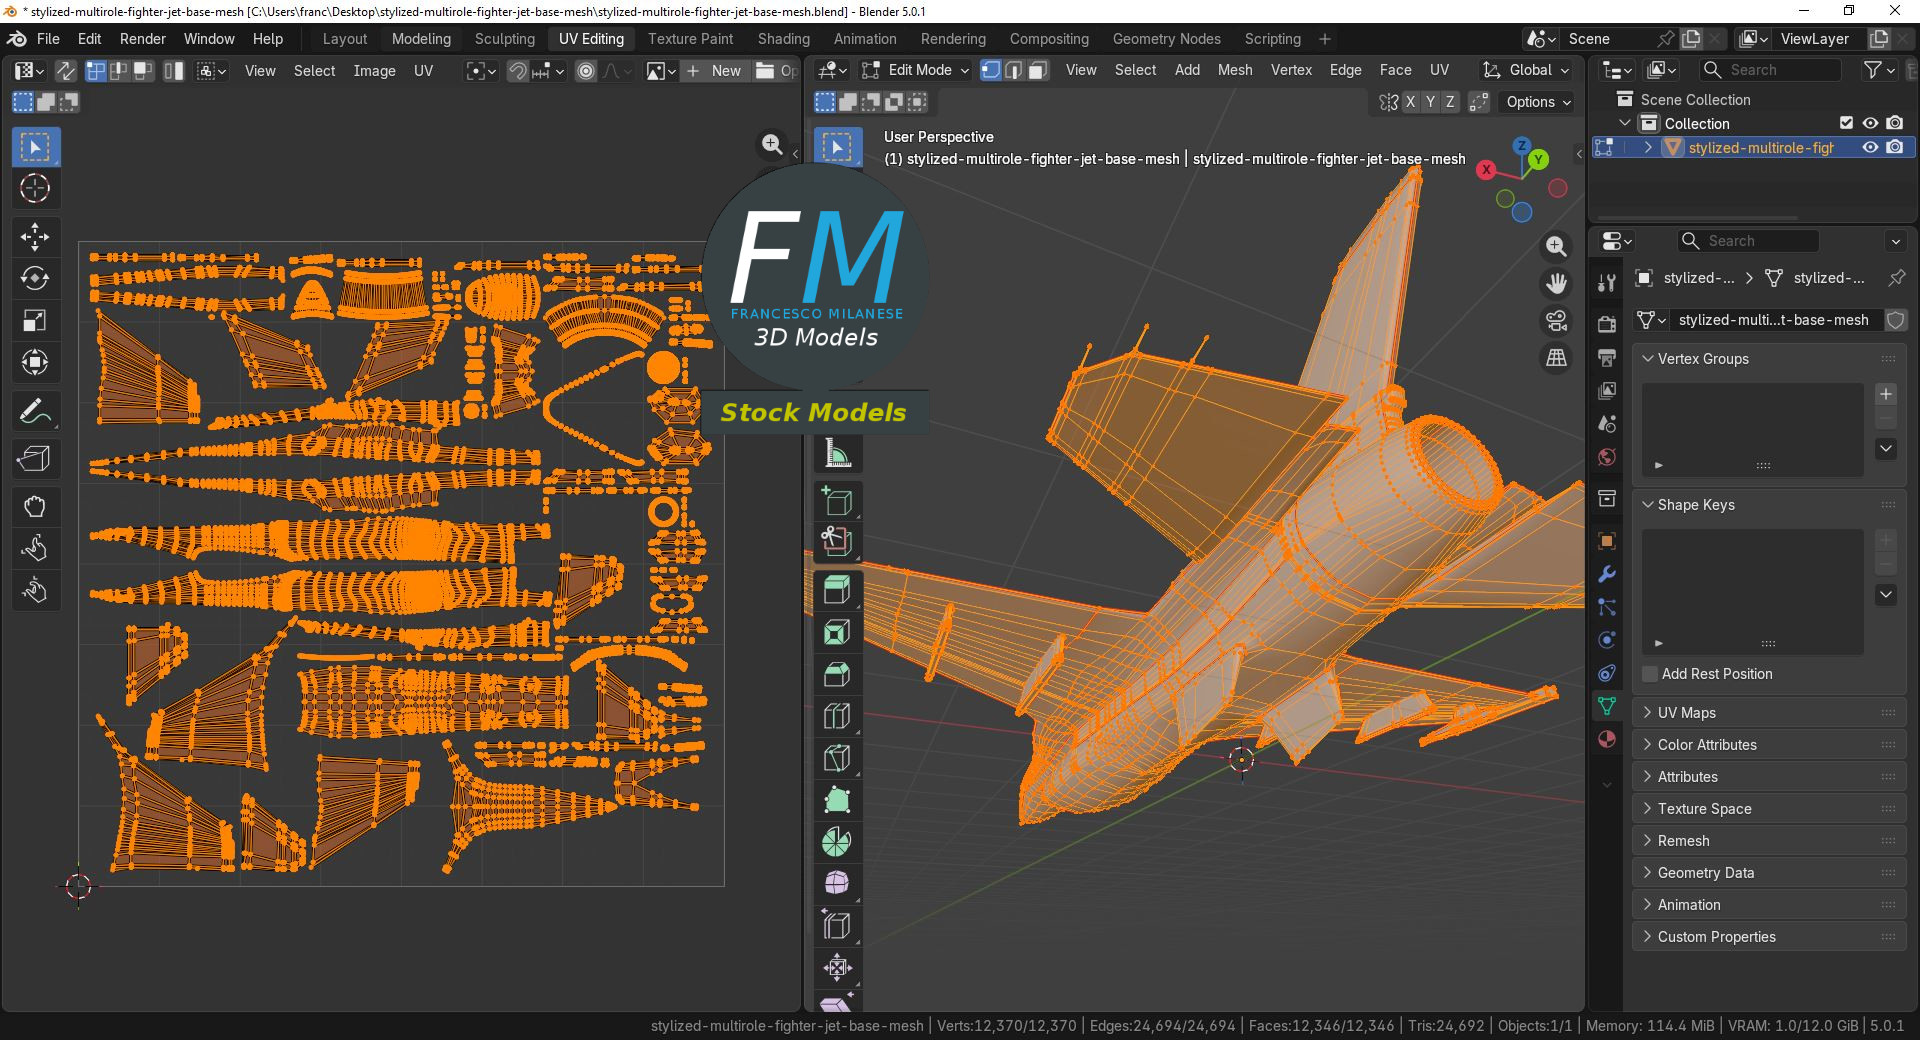Choose the Edge Slide tool
The height and width of the screenshot is (1040, 1920).
click(837, 926)
